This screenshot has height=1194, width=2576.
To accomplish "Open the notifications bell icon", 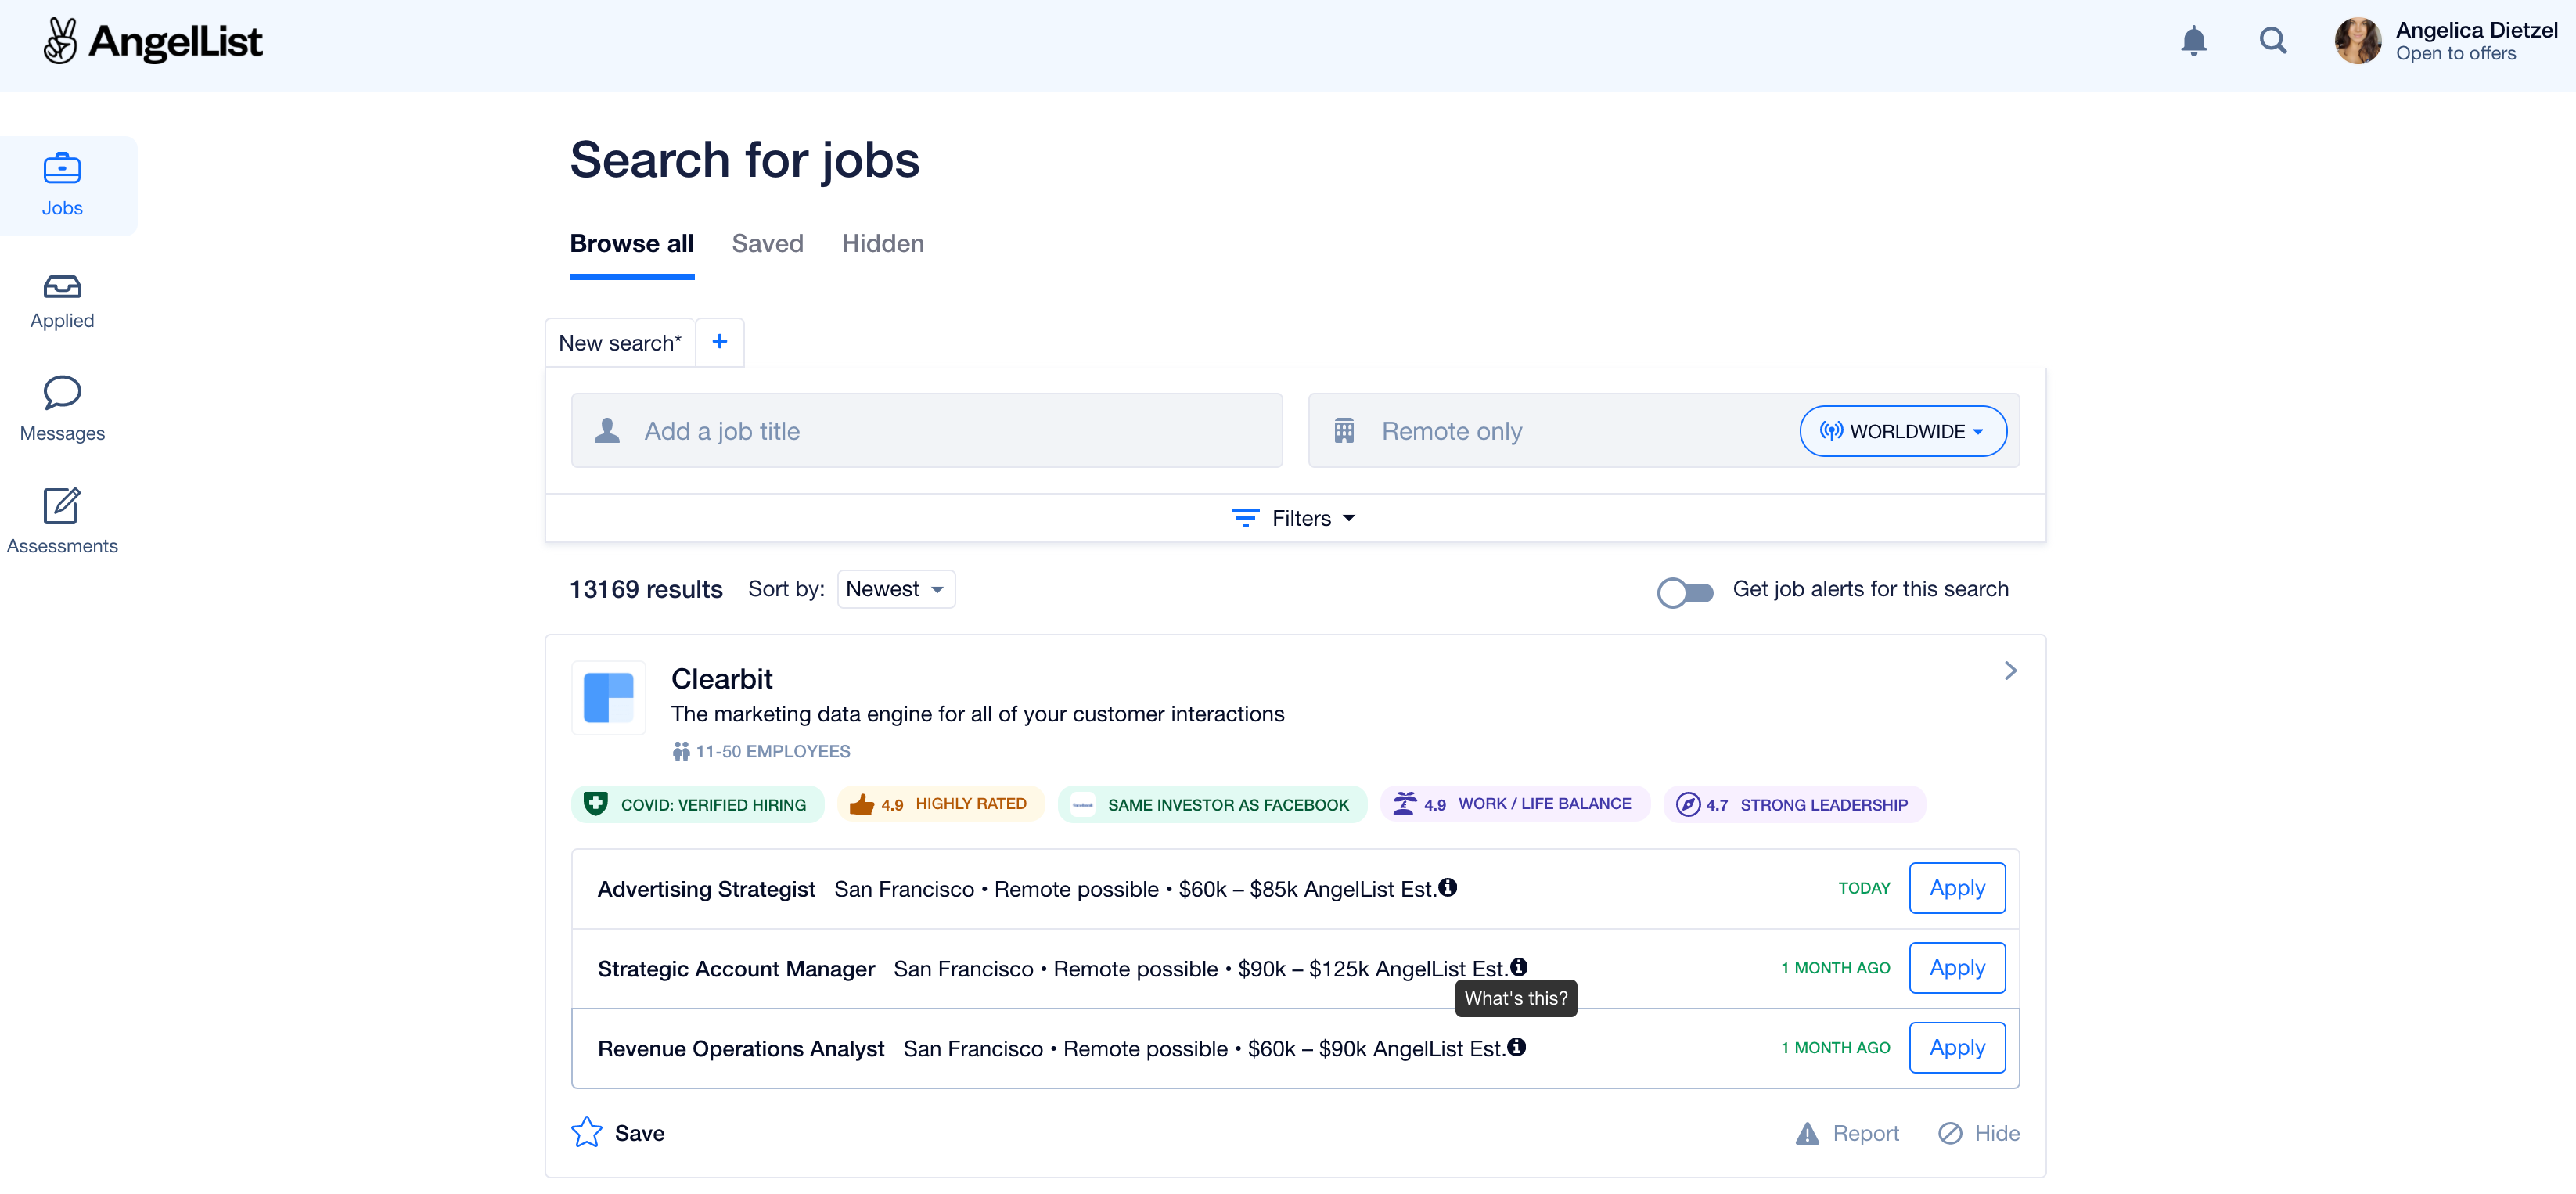I will click(2193, 41).
